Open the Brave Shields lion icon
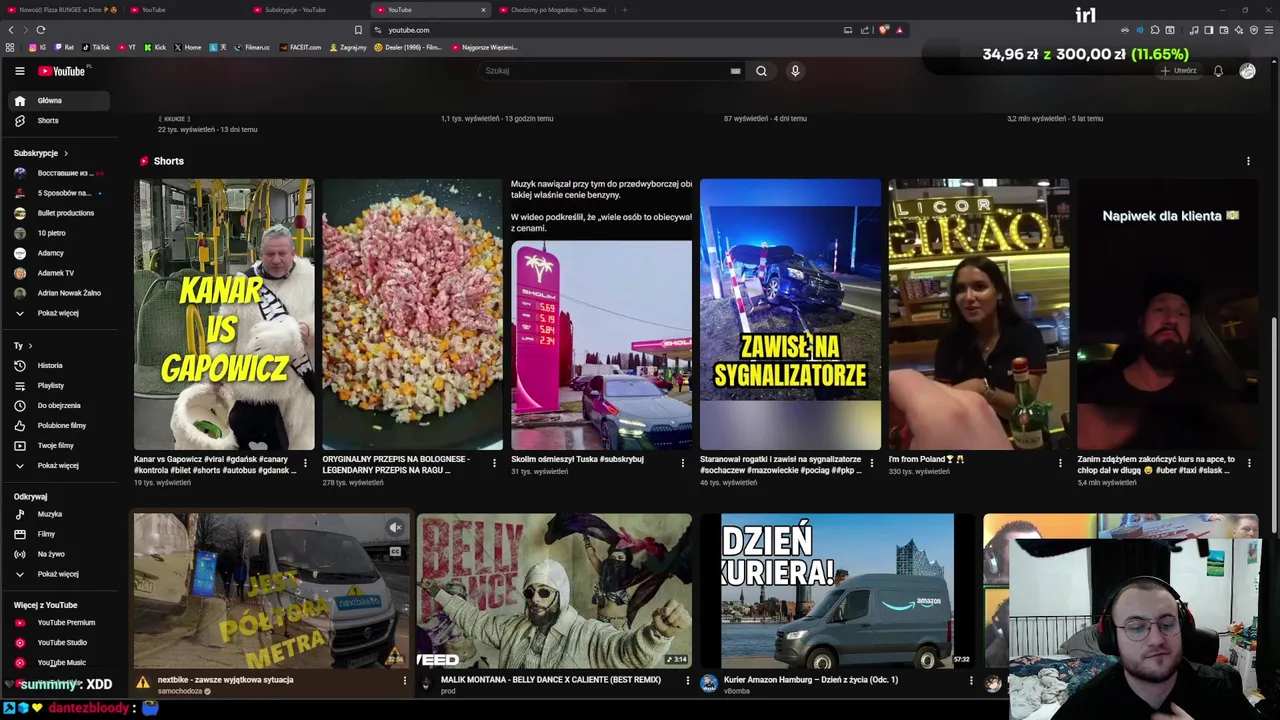The height and width of the screenshot is (720, 1280). pos(883,30)
